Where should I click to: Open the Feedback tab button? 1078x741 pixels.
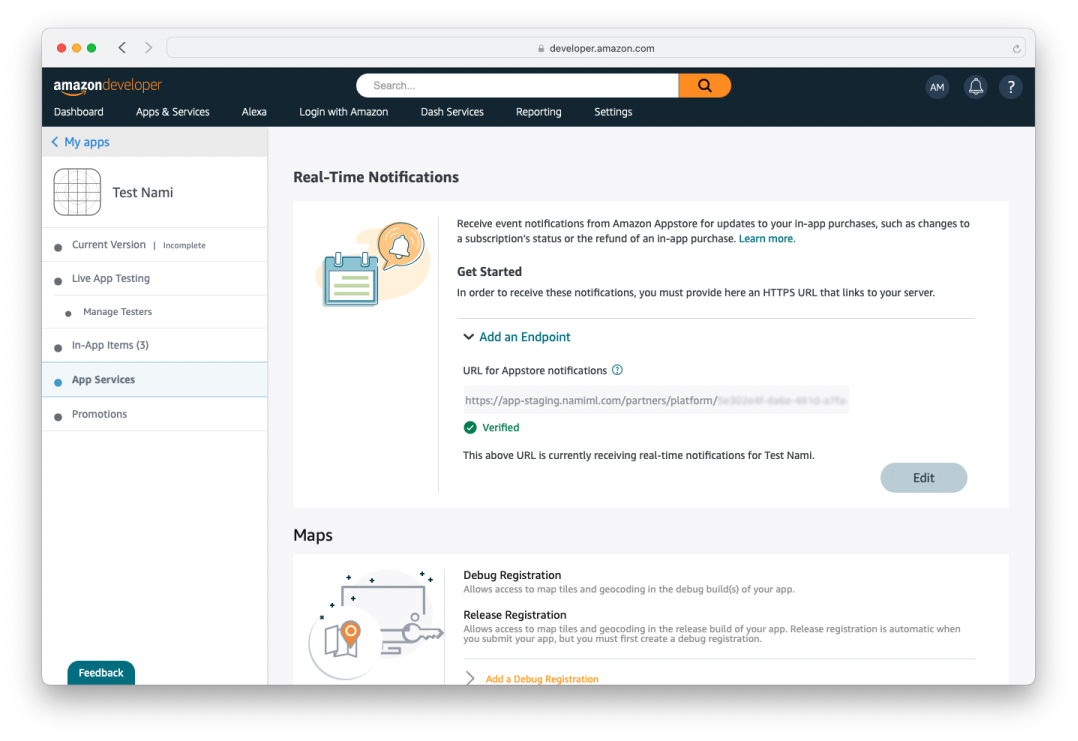[101, 673]
